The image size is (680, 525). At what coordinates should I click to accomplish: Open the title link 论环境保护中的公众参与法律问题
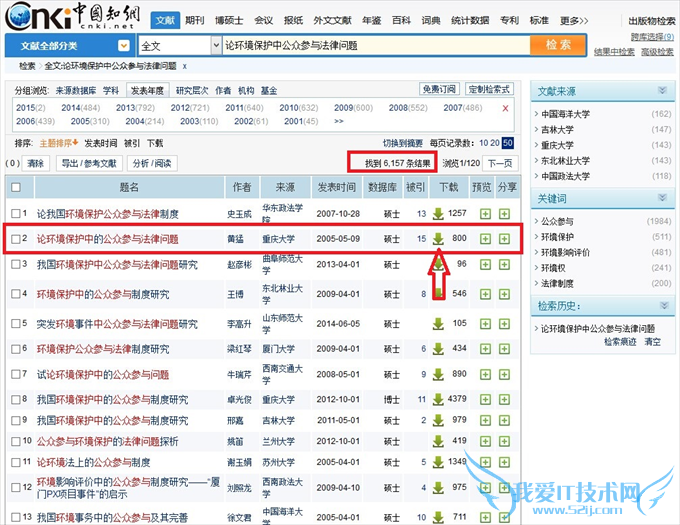pyautogui.click(x=107, y=239)
